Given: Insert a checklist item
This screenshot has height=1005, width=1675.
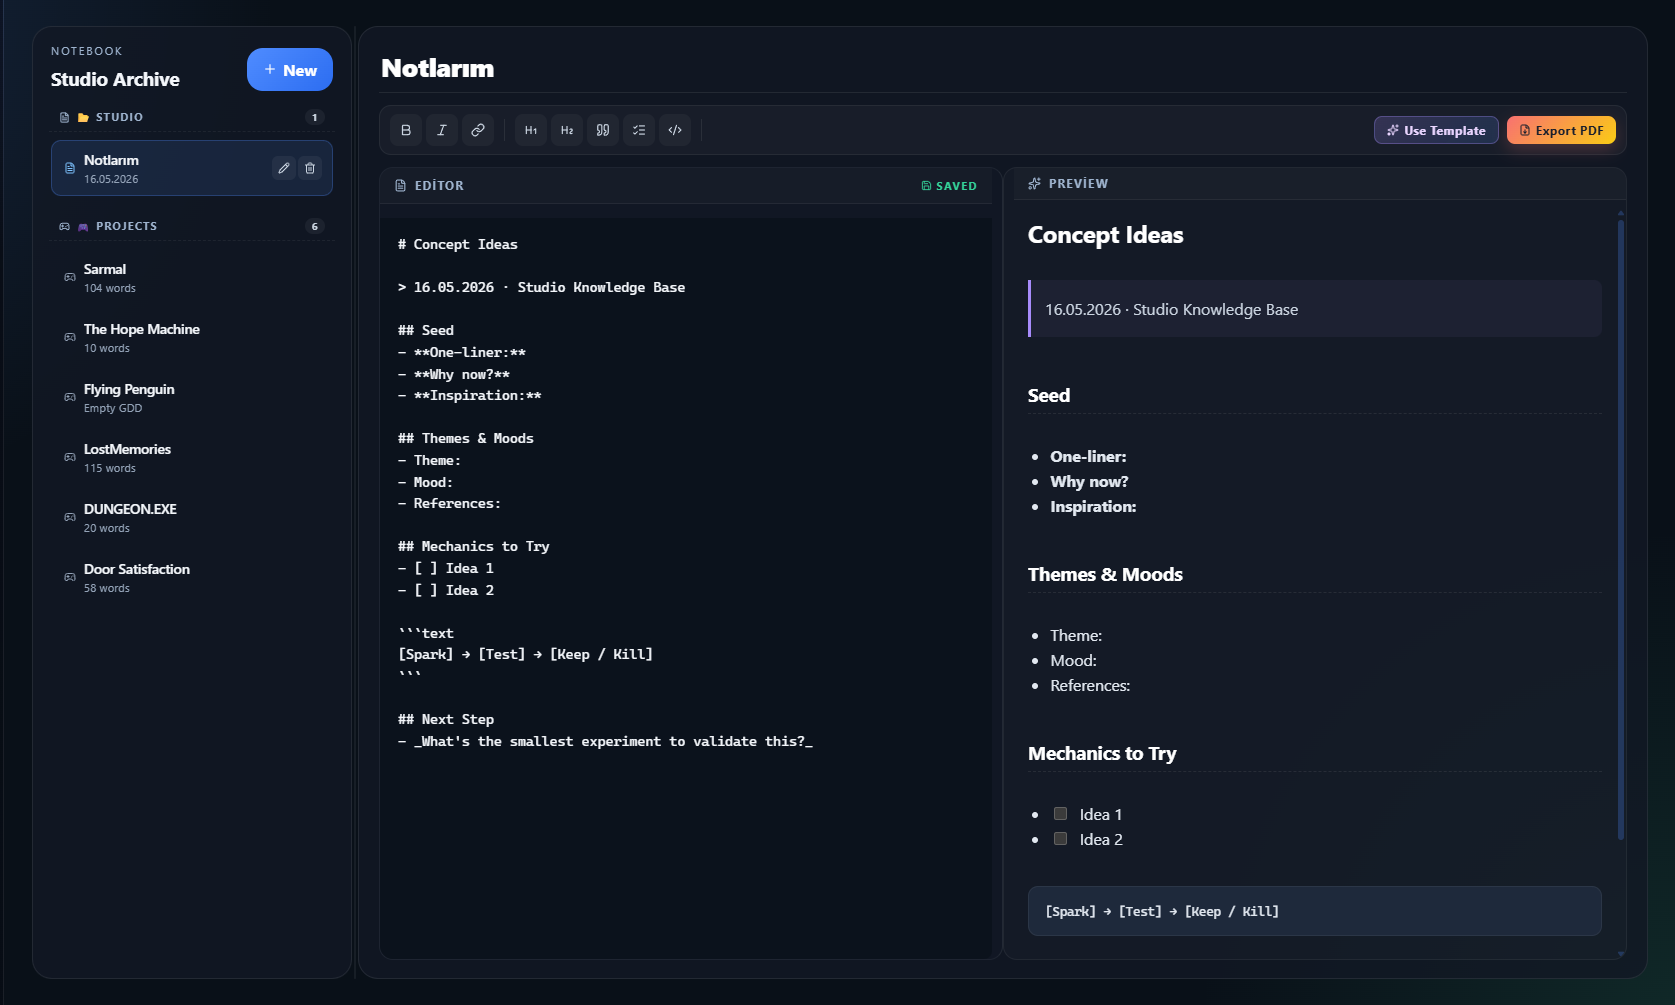Looking at the screenshot, I should (x=639, y=130).
